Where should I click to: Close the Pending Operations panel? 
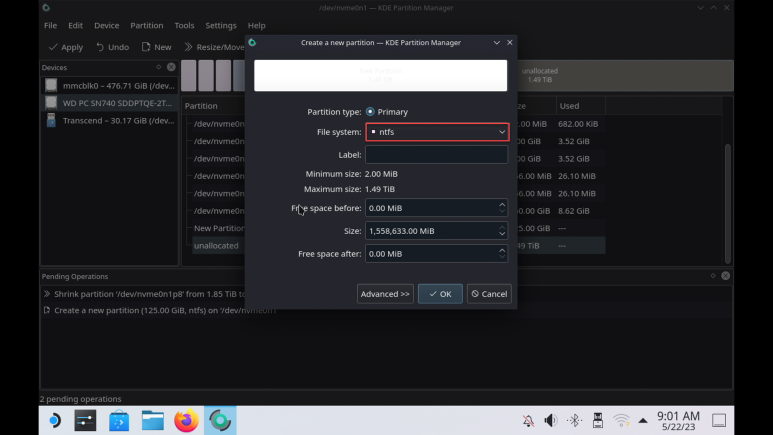(726, 276)
